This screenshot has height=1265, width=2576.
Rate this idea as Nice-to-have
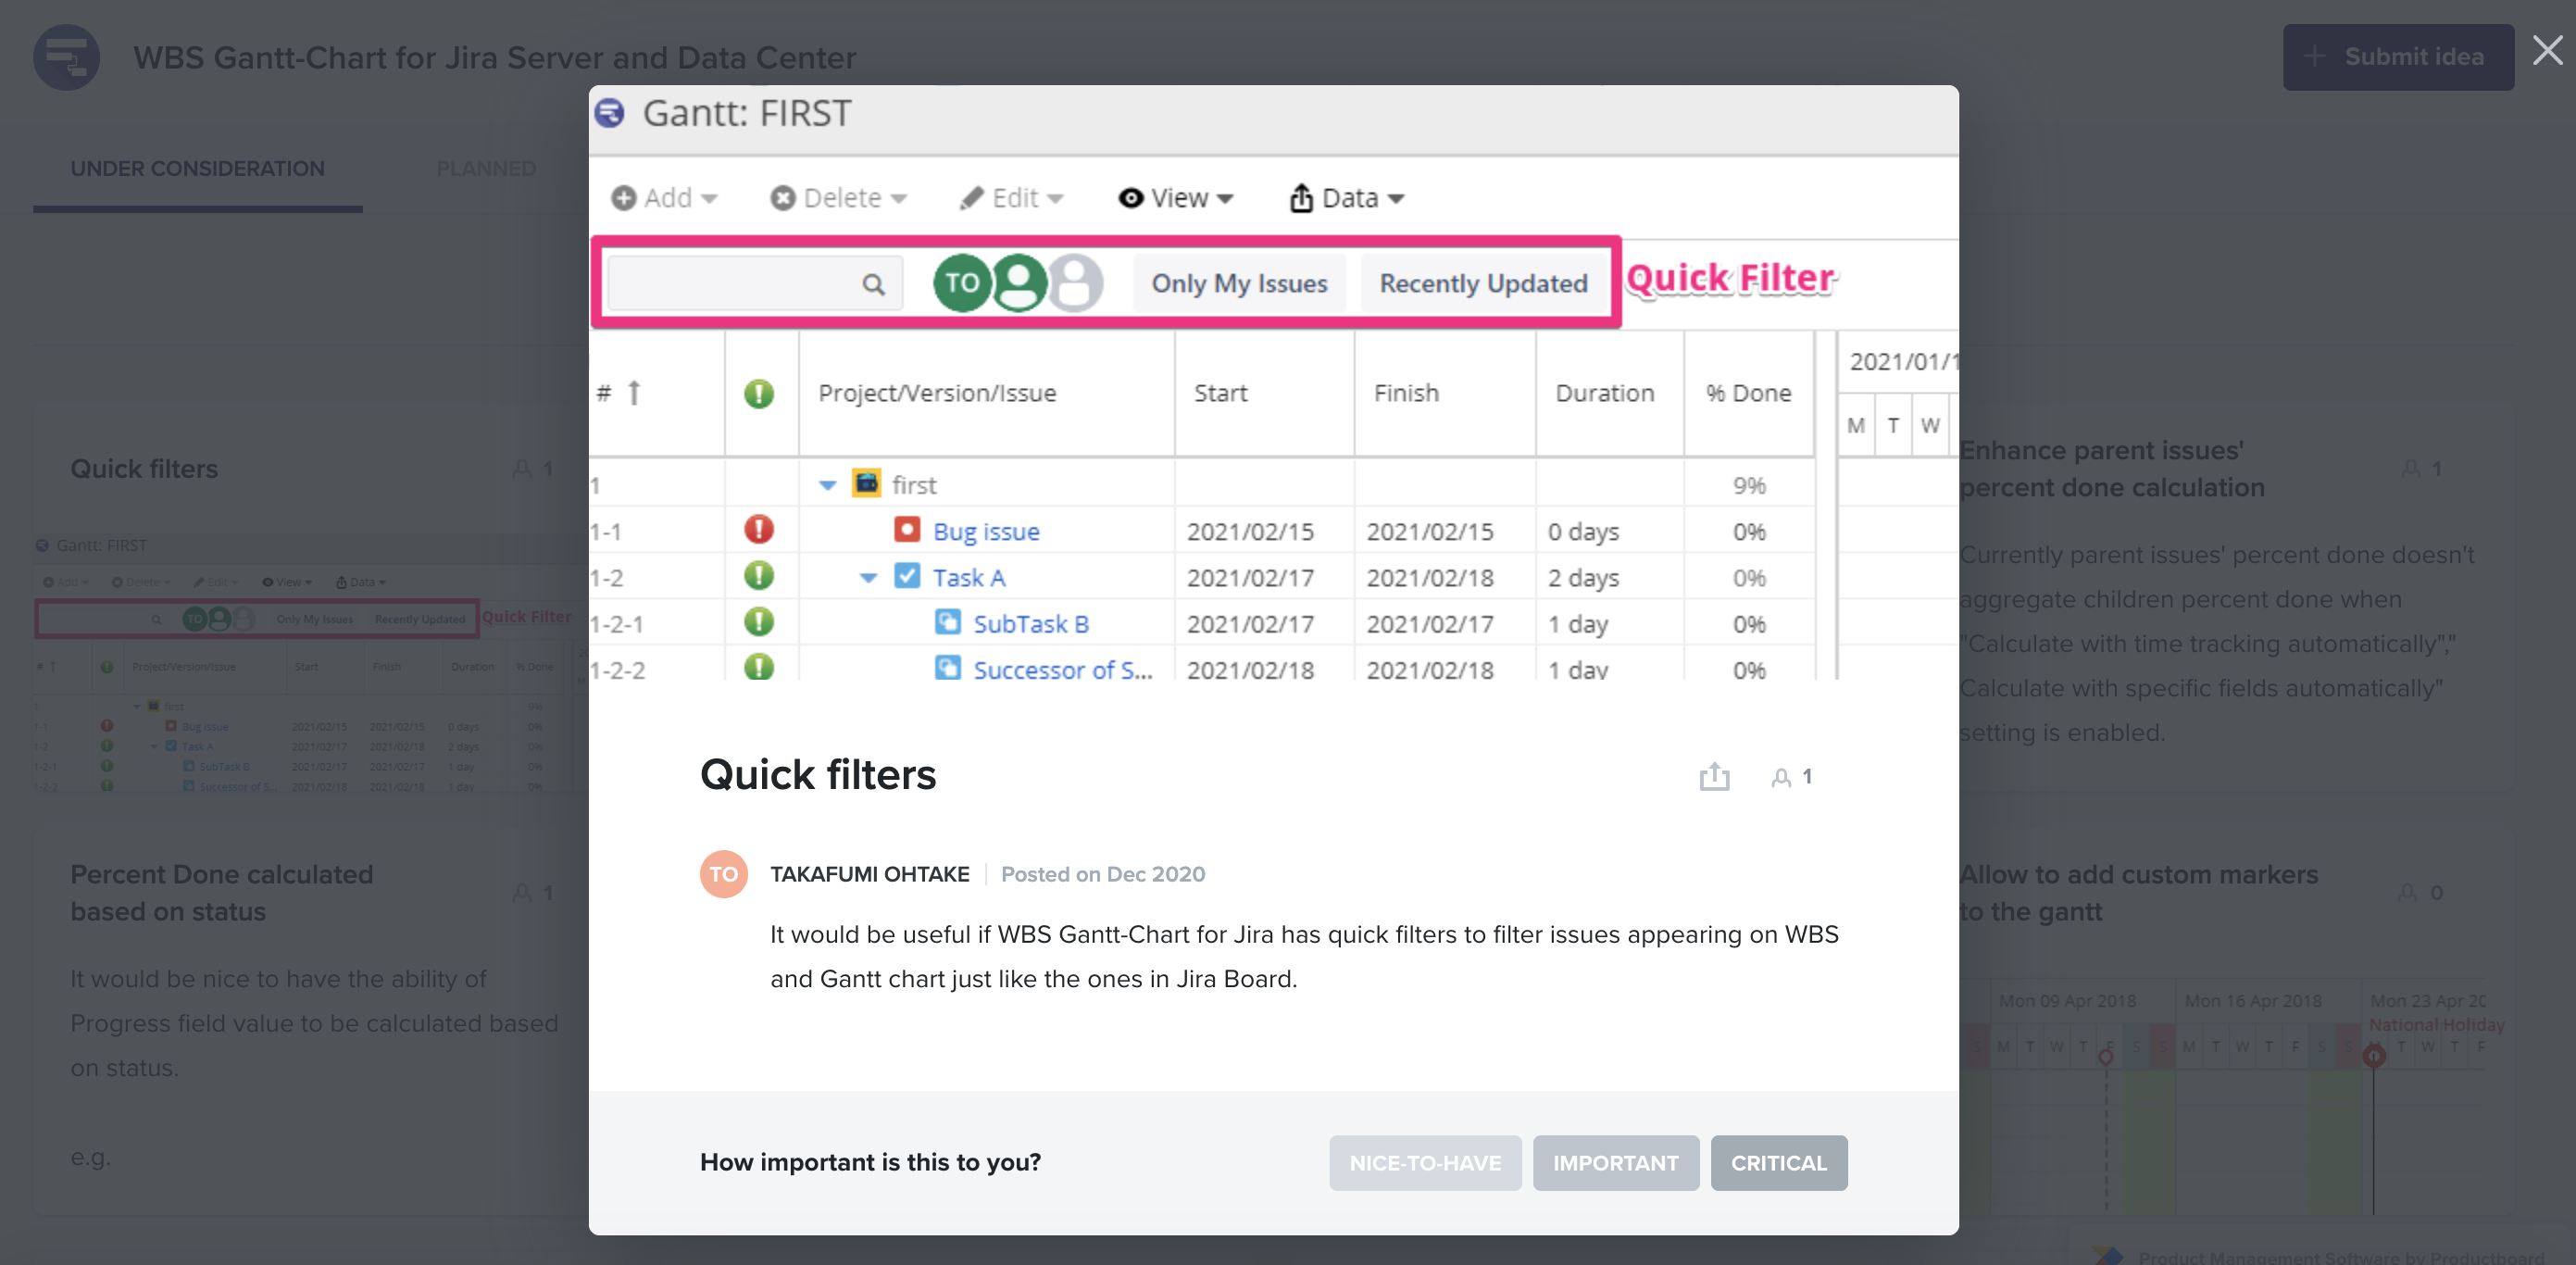pyautogui.click(x=1424, y=1162)
